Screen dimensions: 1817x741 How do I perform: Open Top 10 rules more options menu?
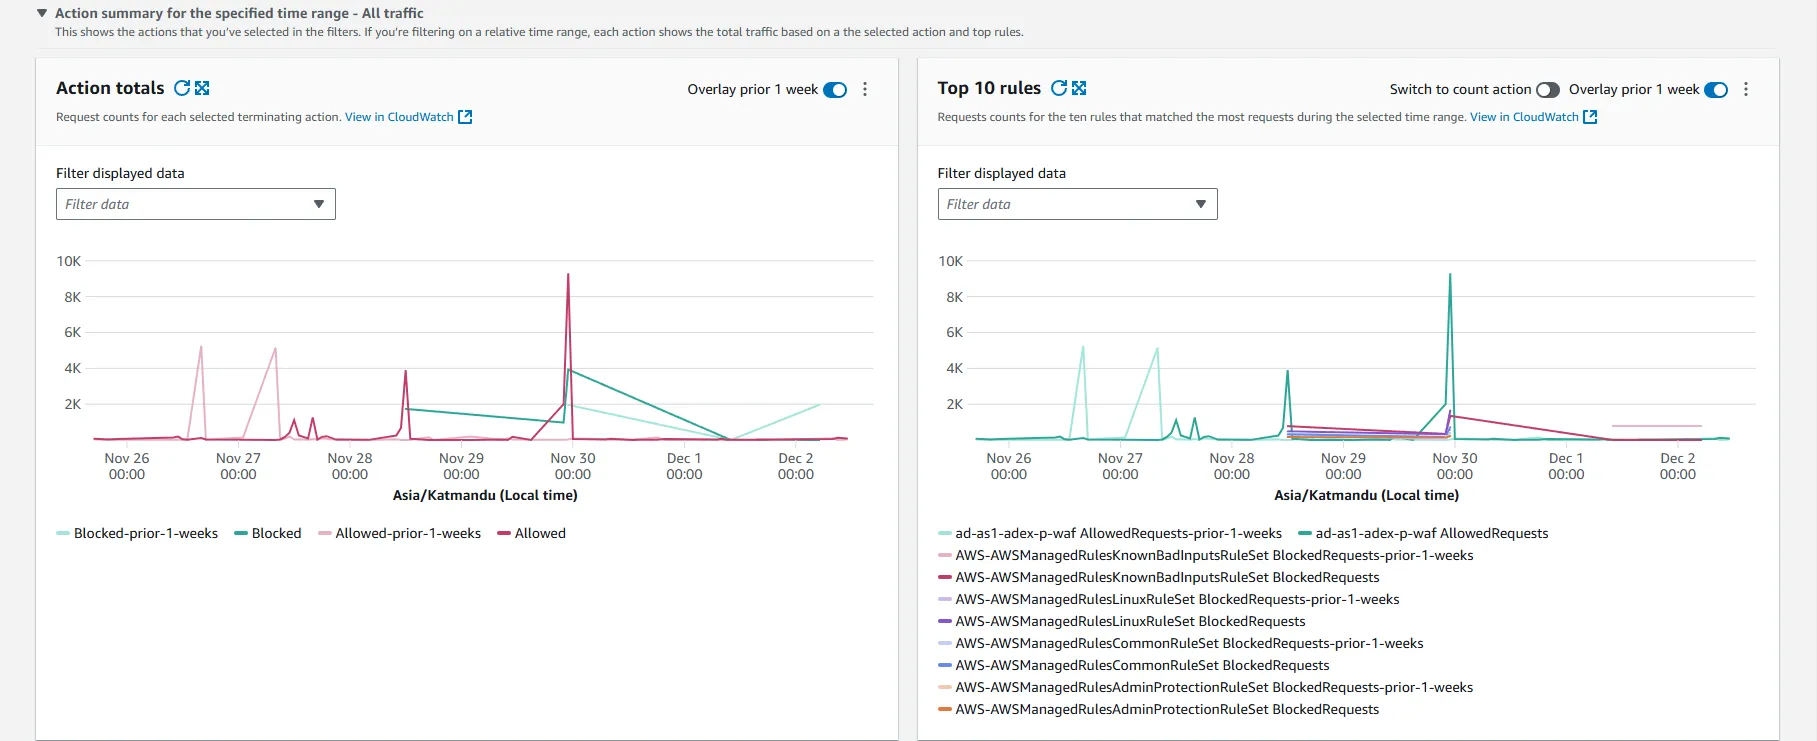[x=1746, y=89]
